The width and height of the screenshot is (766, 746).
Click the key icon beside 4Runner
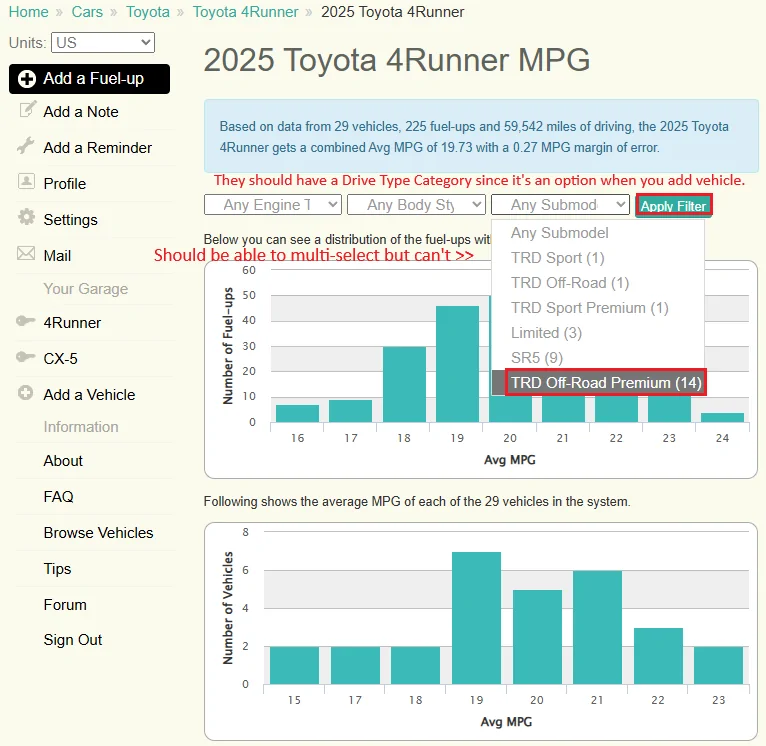pos(25,320)
